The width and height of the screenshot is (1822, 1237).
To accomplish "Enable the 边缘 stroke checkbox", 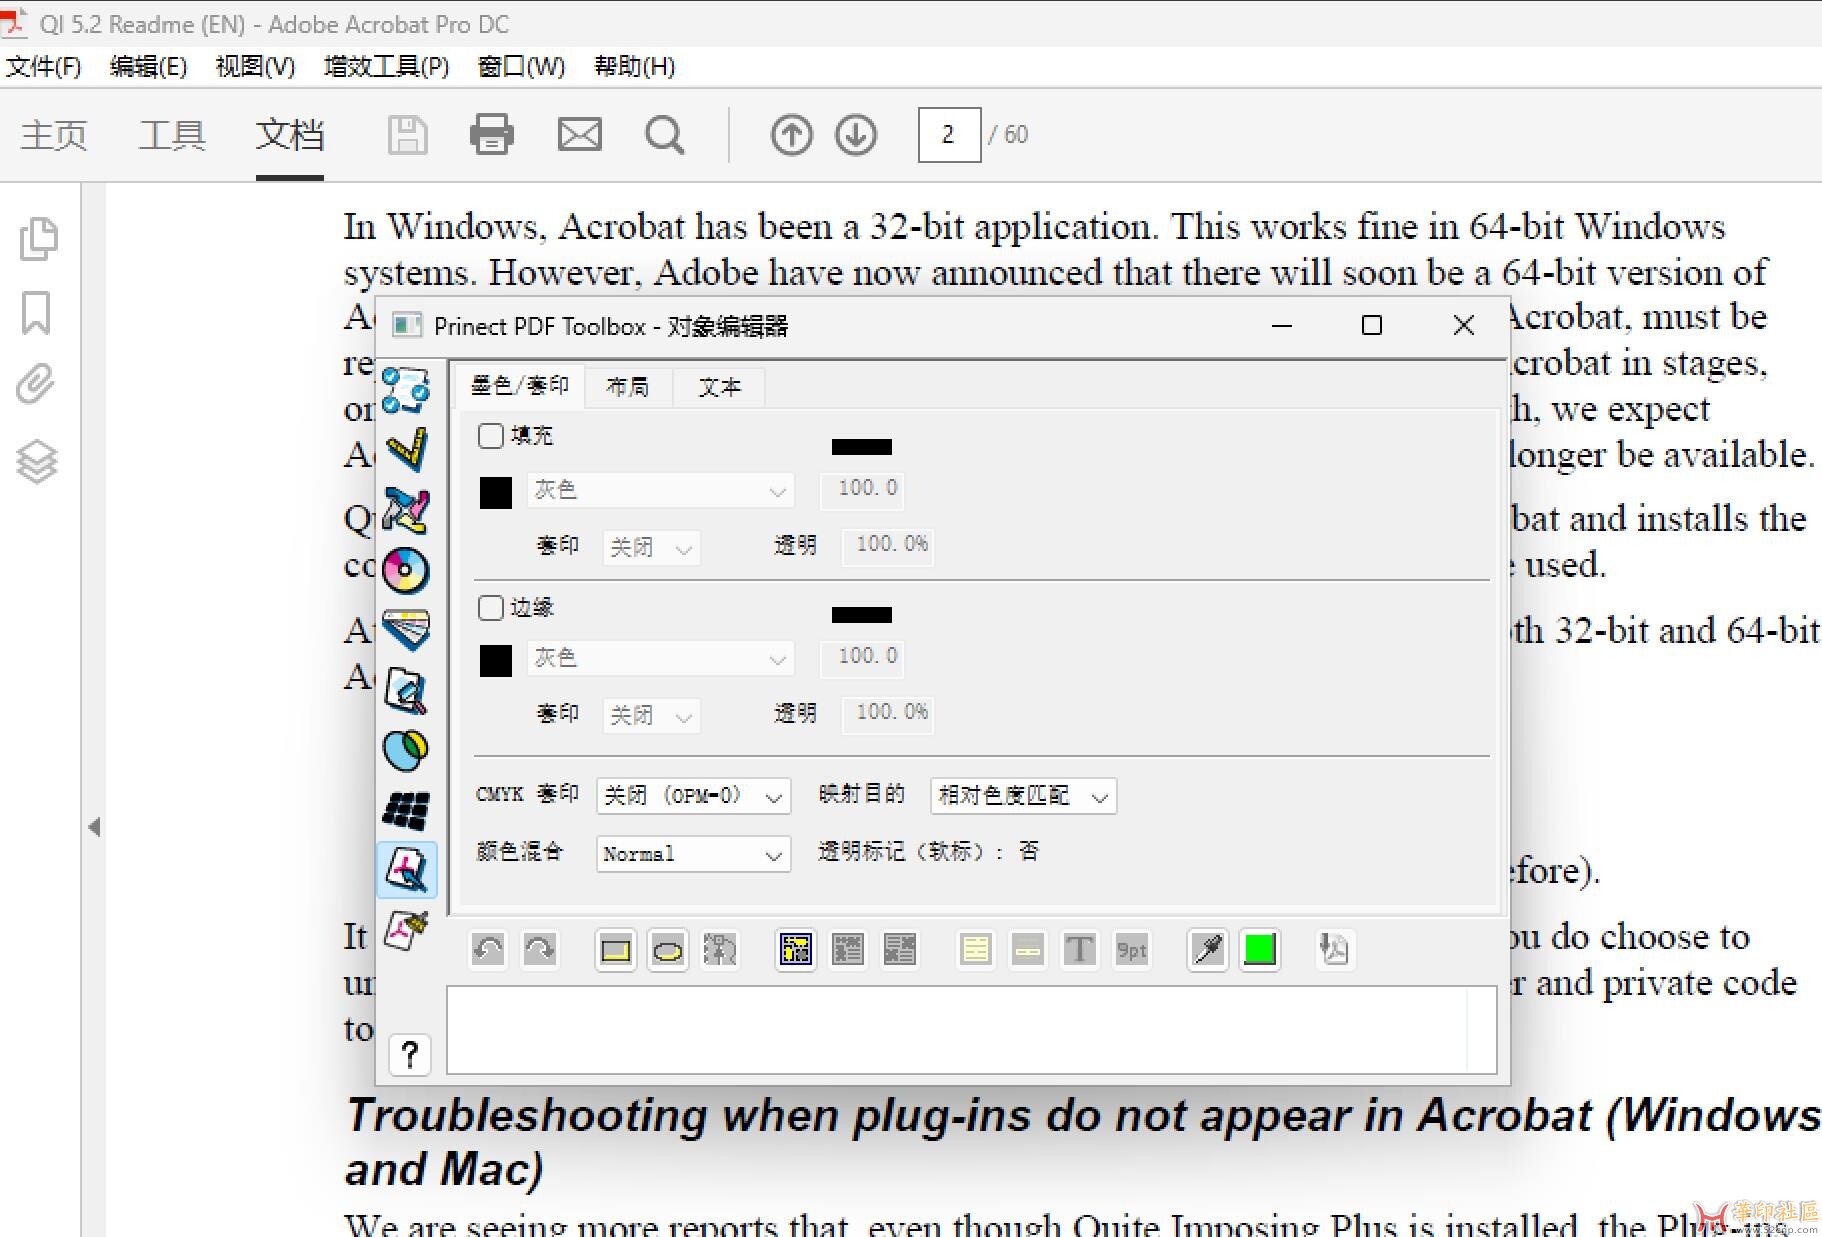I will (x=491, y=608).
